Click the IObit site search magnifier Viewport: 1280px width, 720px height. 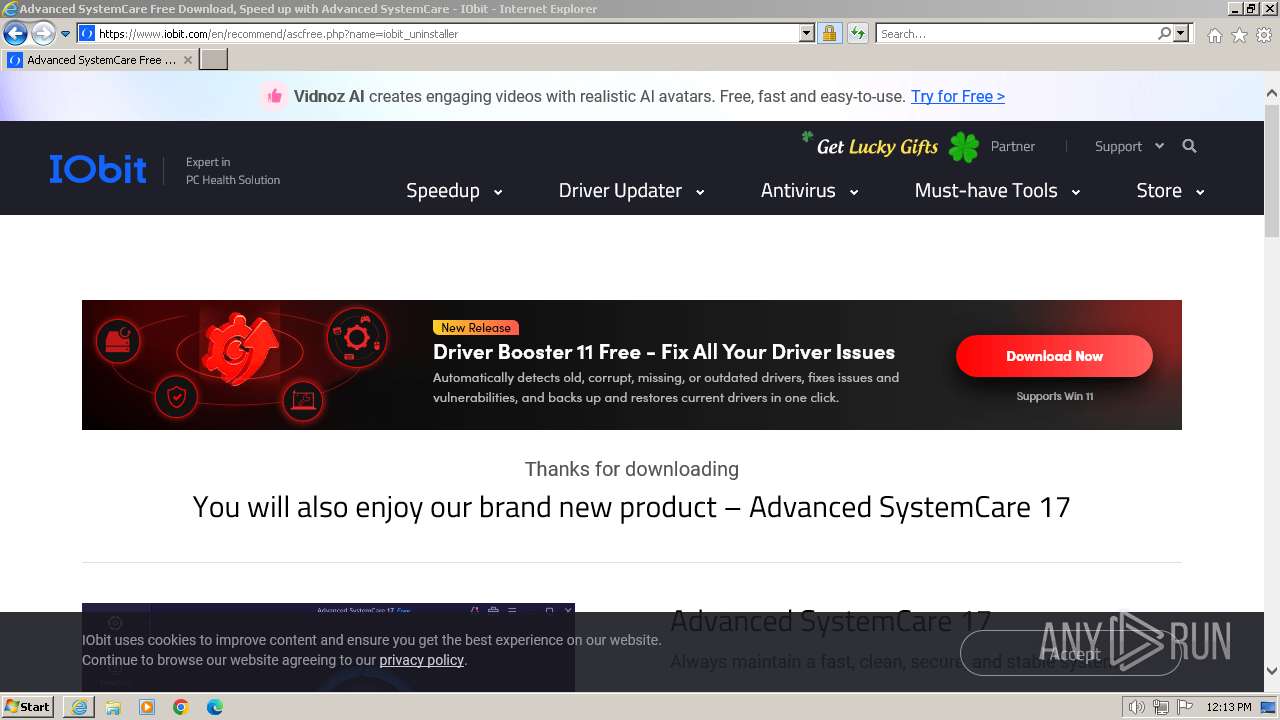click(x=1189, y=146)
